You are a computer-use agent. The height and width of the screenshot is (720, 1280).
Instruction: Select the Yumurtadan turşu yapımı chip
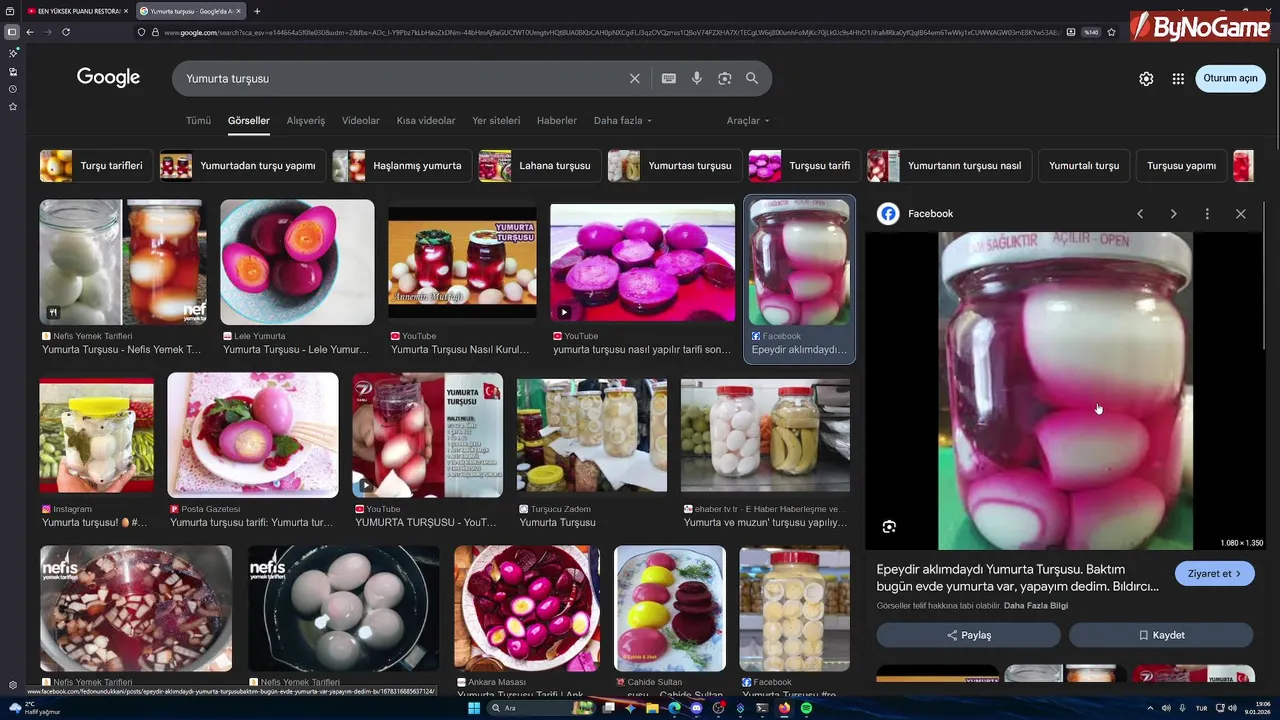(243, 166)
